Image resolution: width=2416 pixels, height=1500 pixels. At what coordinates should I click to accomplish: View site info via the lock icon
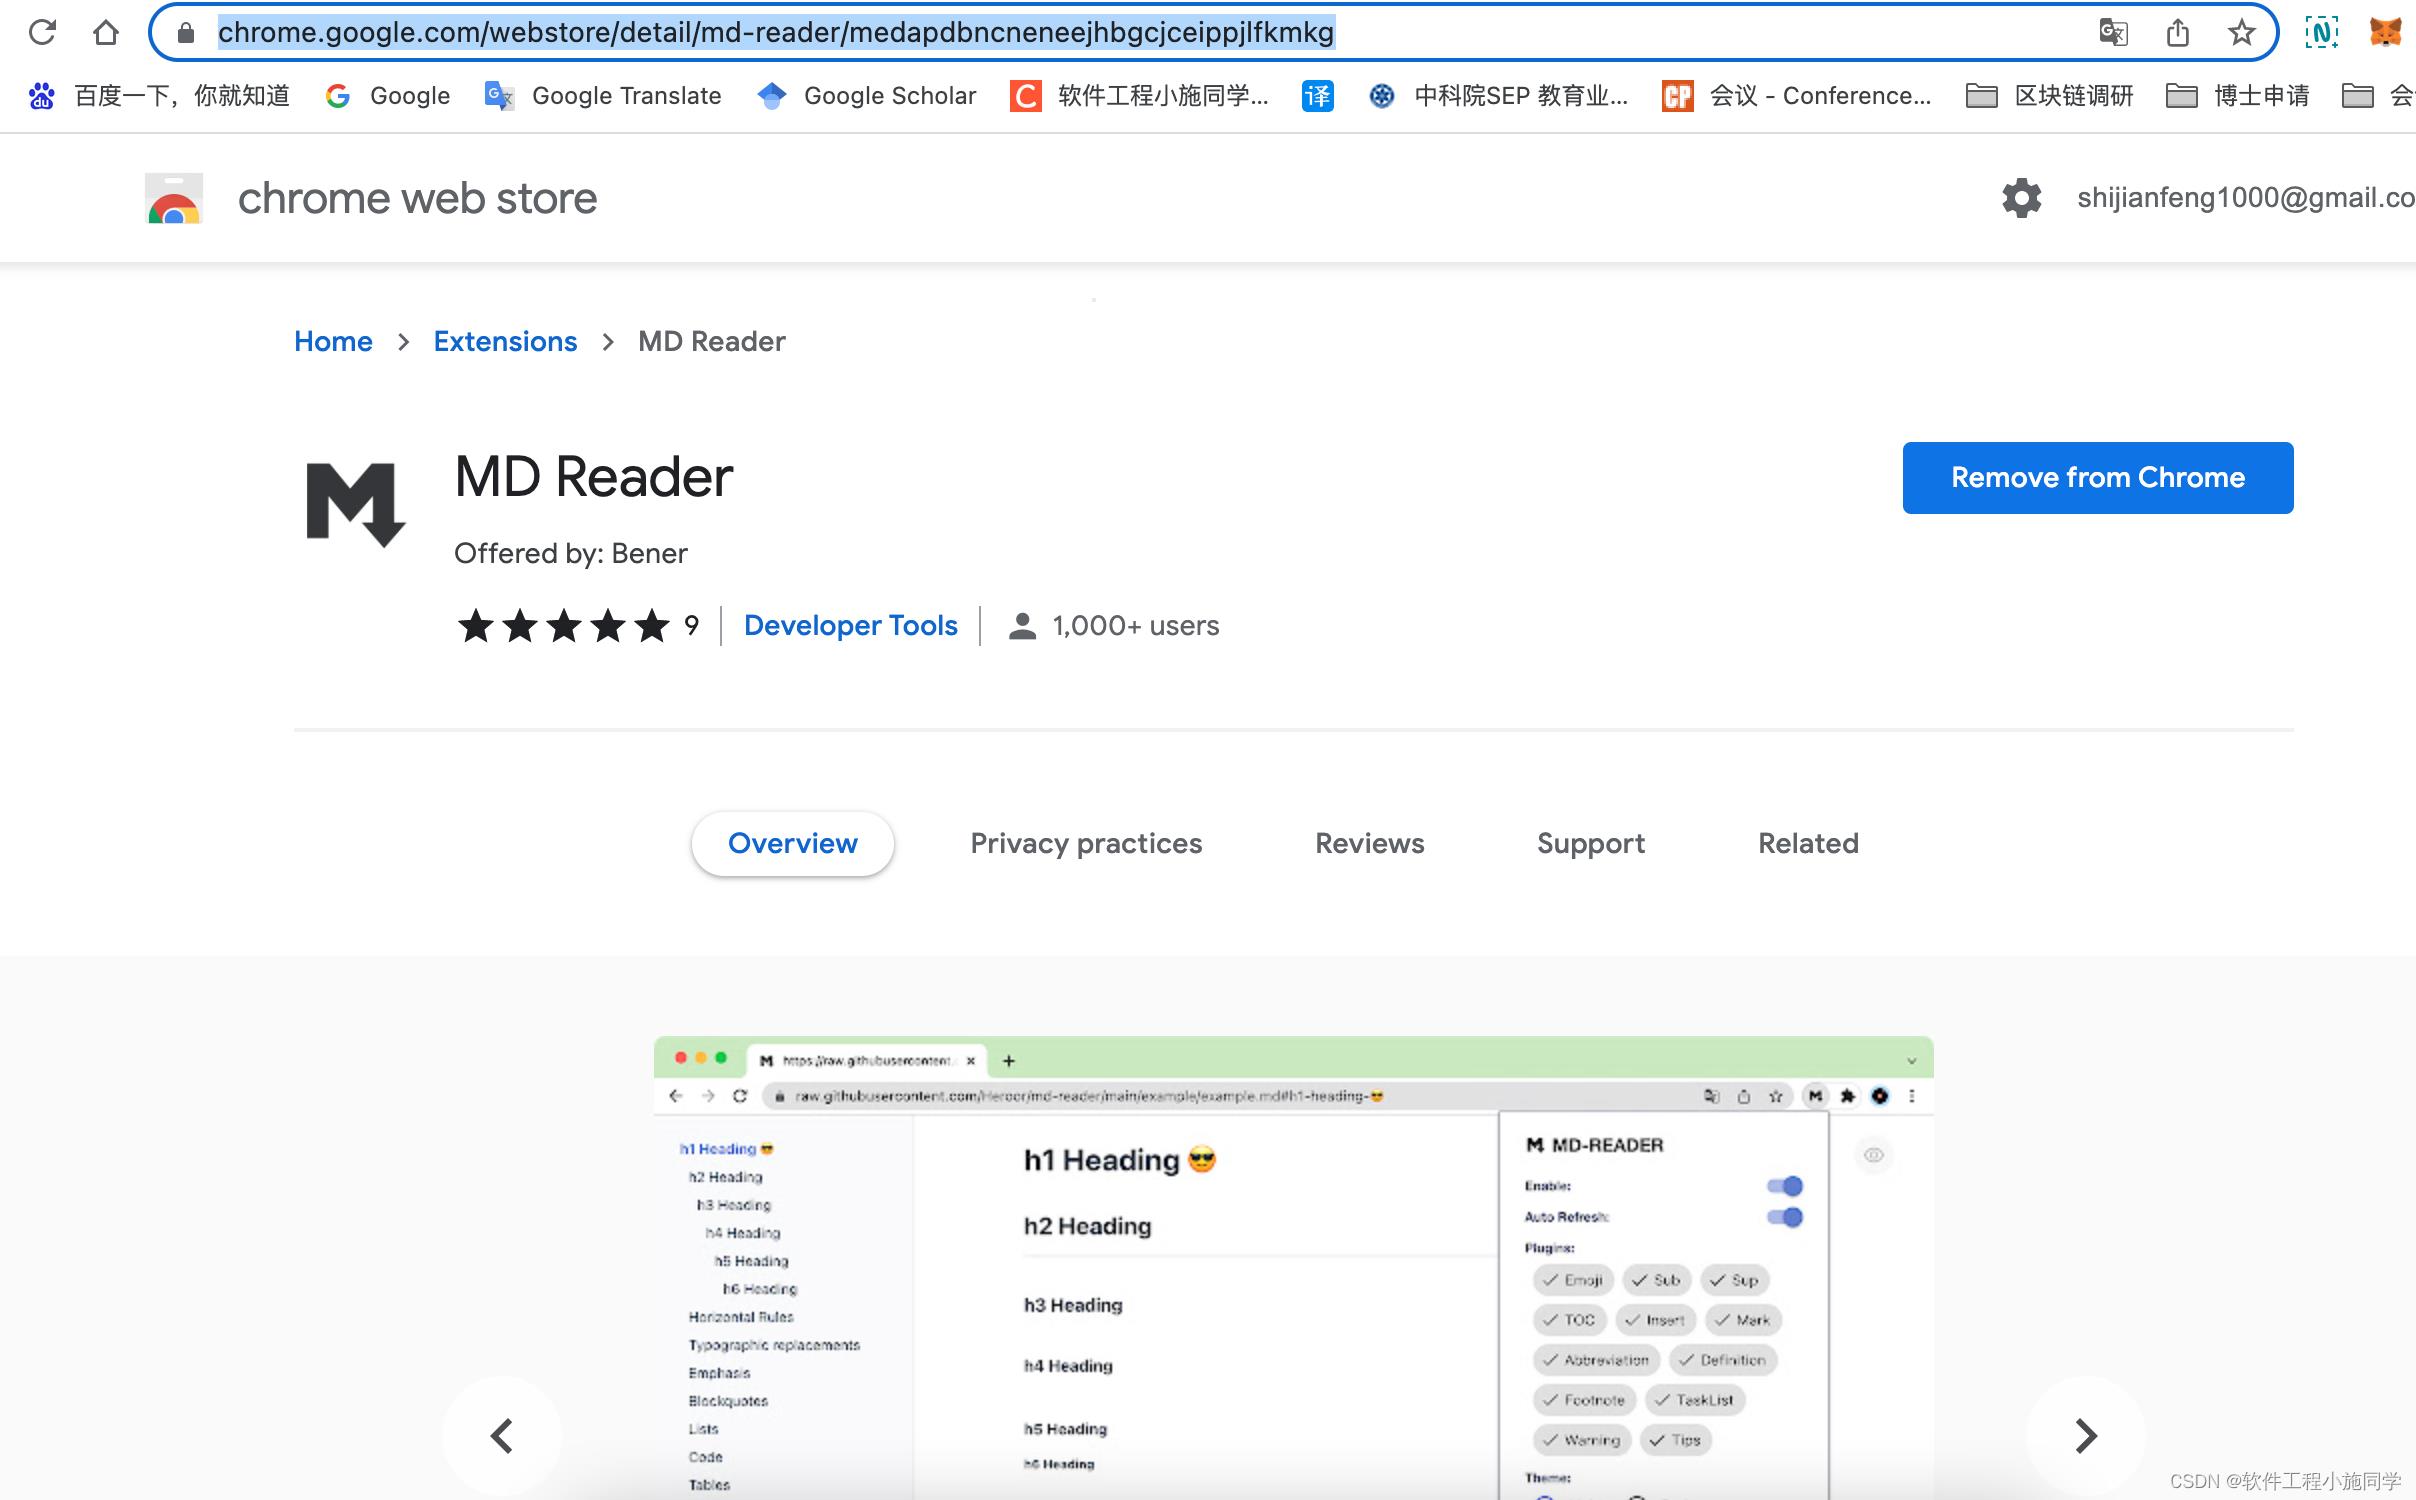185,33
